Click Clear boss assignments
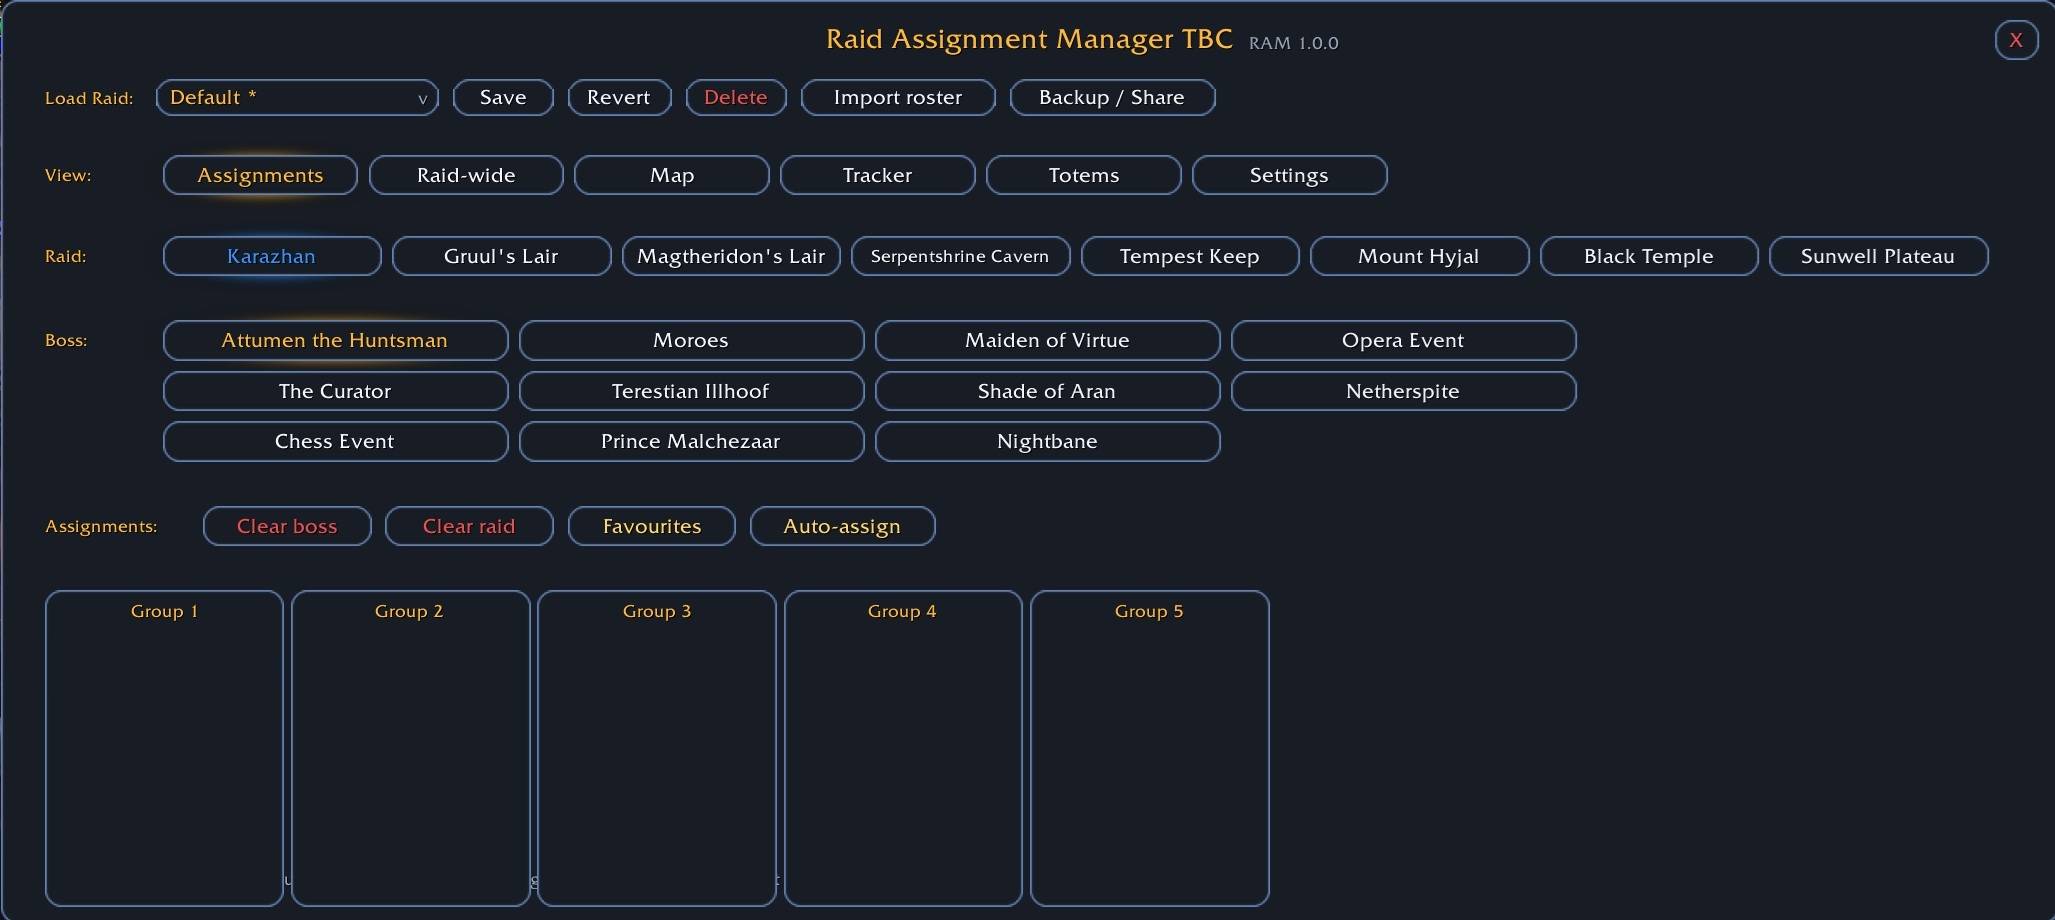 click(x=287, y=526)
